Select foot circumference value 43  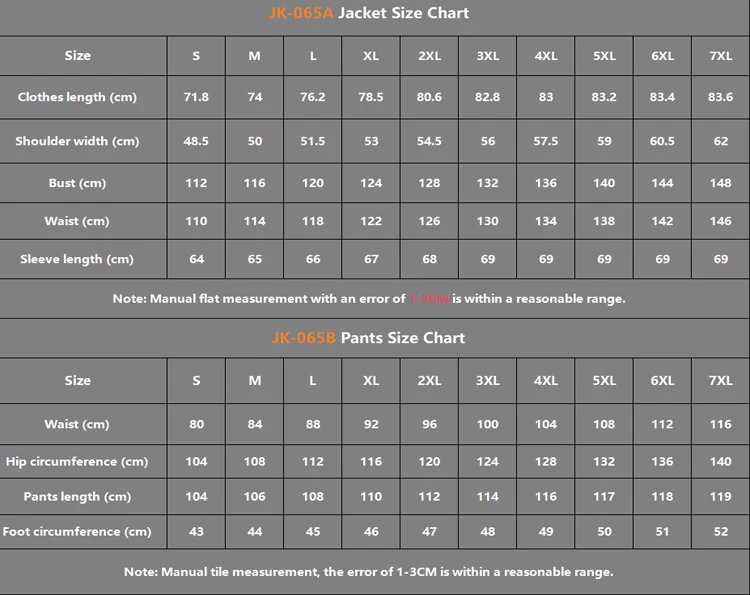point(196,531)
